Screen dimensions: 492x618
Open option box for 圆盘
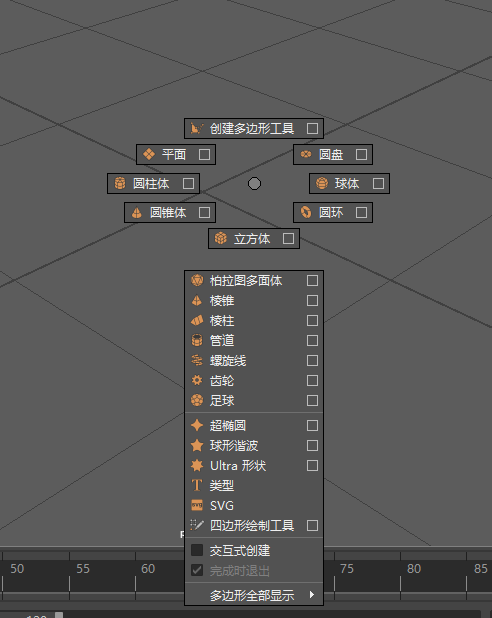tap(361, 154)
